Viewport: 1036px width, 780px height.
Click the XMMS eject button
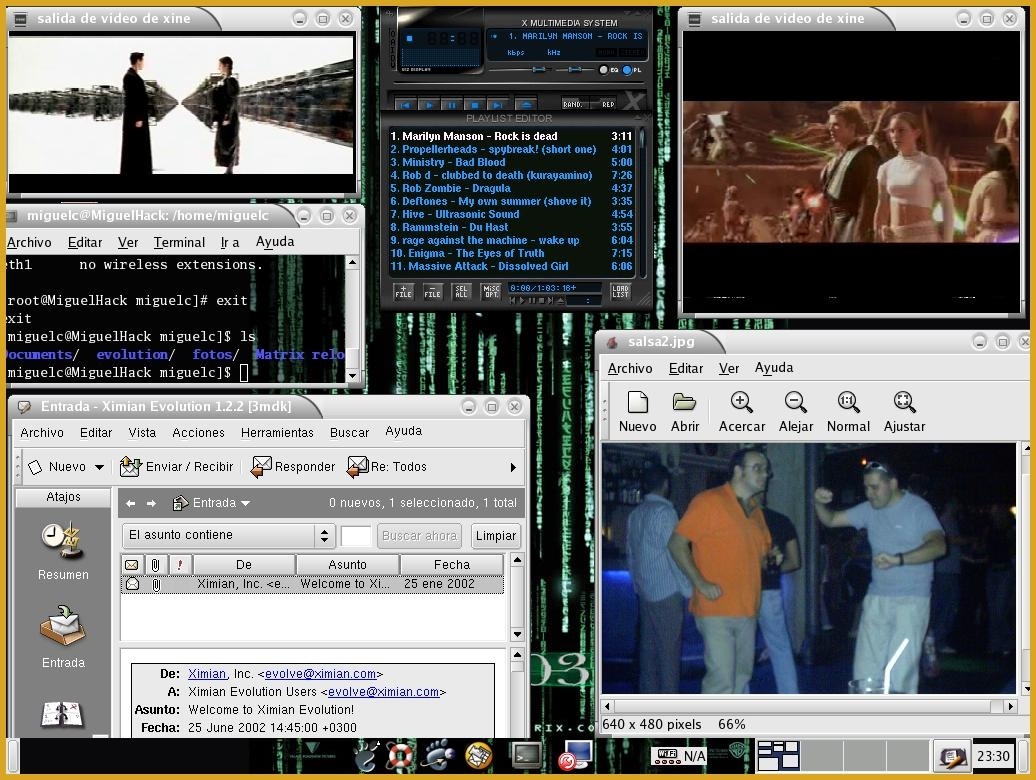525,104
